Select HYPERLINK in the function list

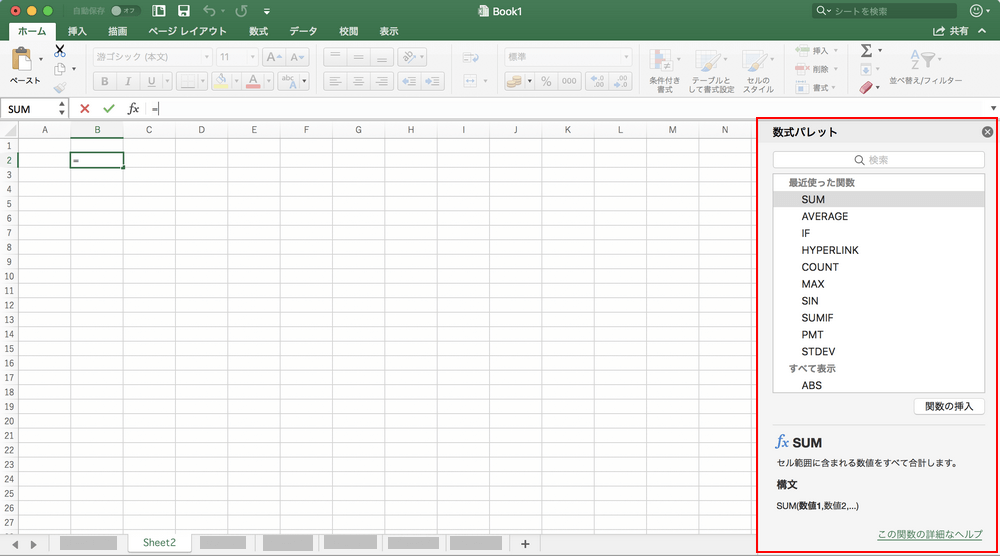tap(879, 250)
